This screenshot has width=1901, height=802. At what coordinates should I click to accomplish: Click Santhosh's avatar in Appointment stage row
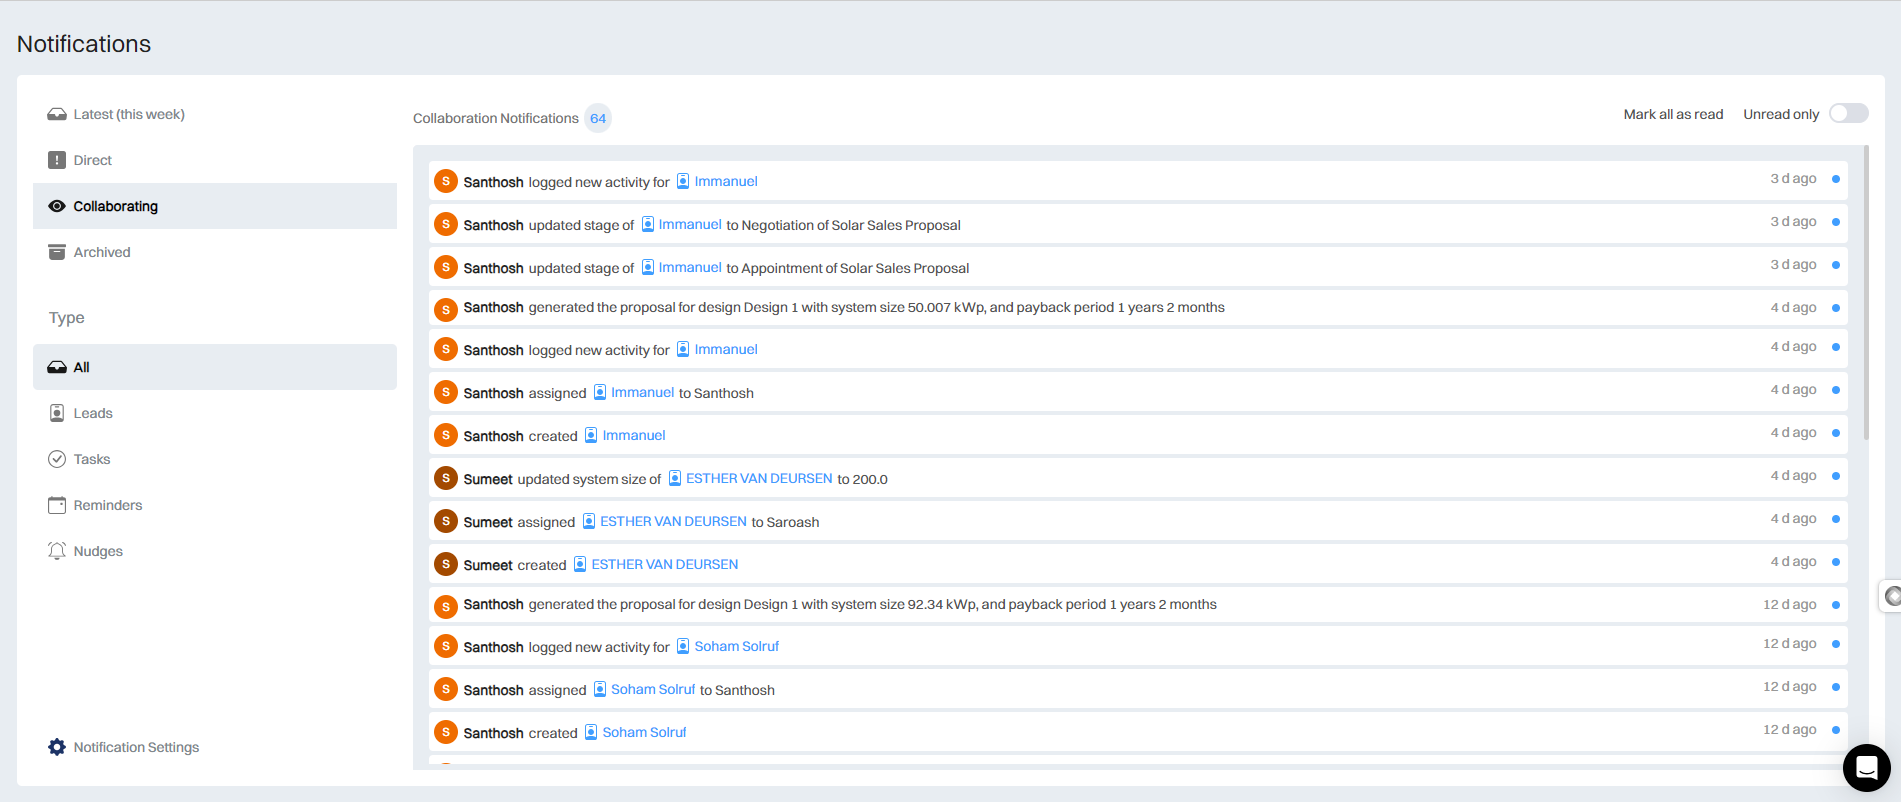coord(446,267)
